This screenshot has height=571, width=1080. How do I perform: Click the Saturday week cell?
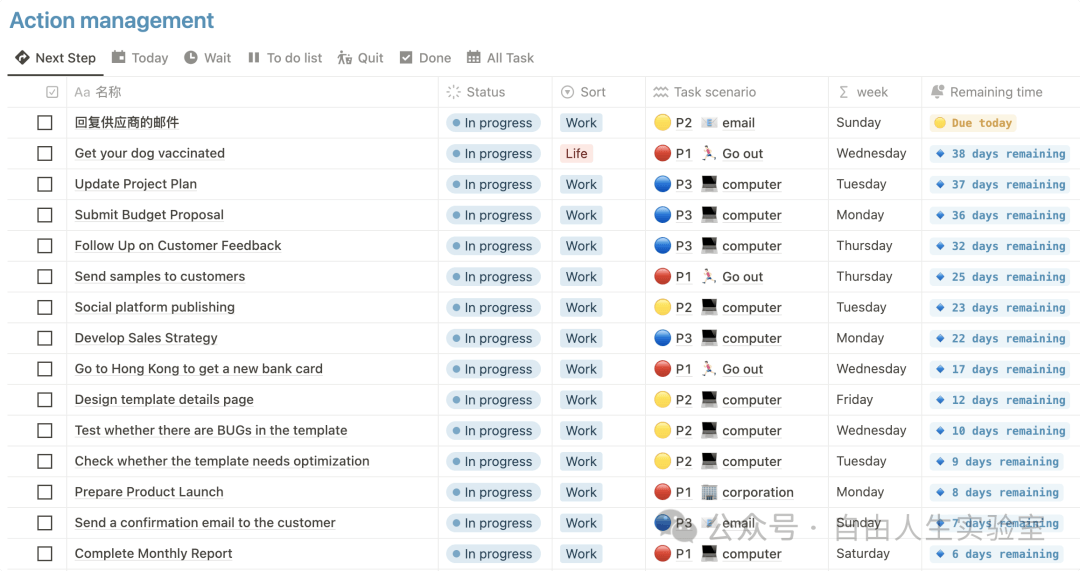862,553
